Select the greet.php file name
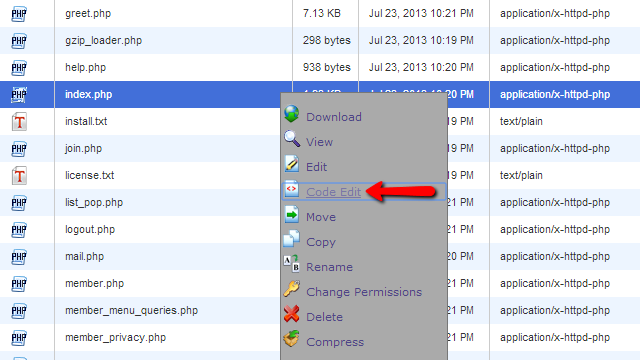 point(88,13)
